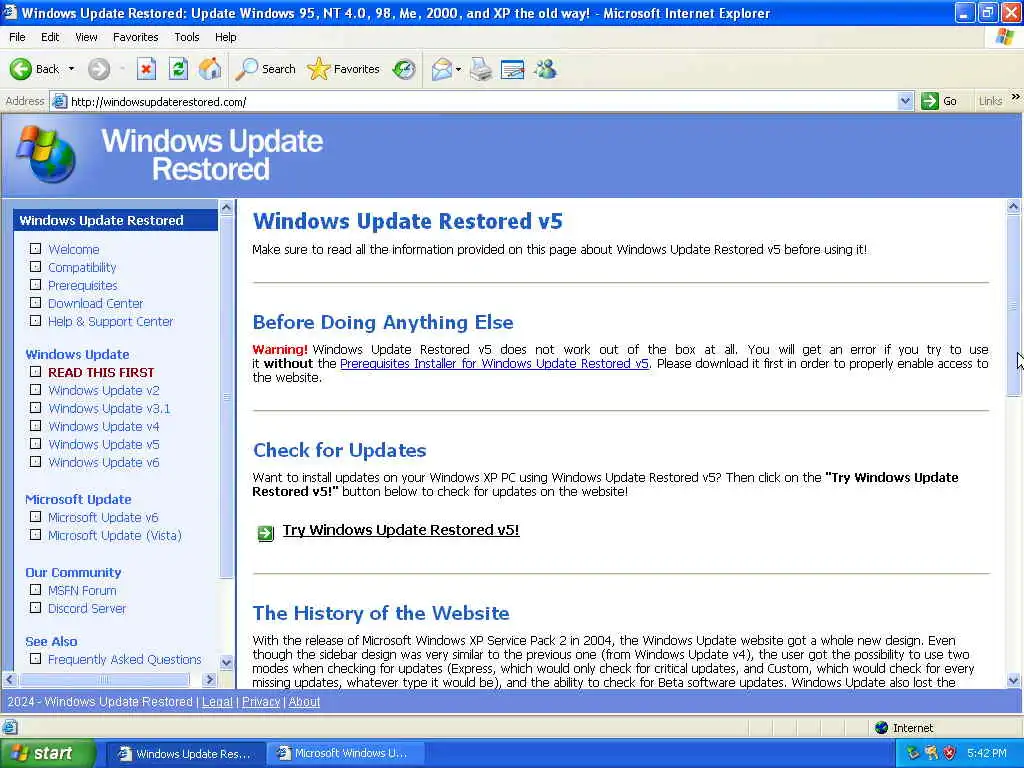The image size is (1024, 768).
Task: Click sidebar vertical scrollbar up arrow
Action: (227, 208)
